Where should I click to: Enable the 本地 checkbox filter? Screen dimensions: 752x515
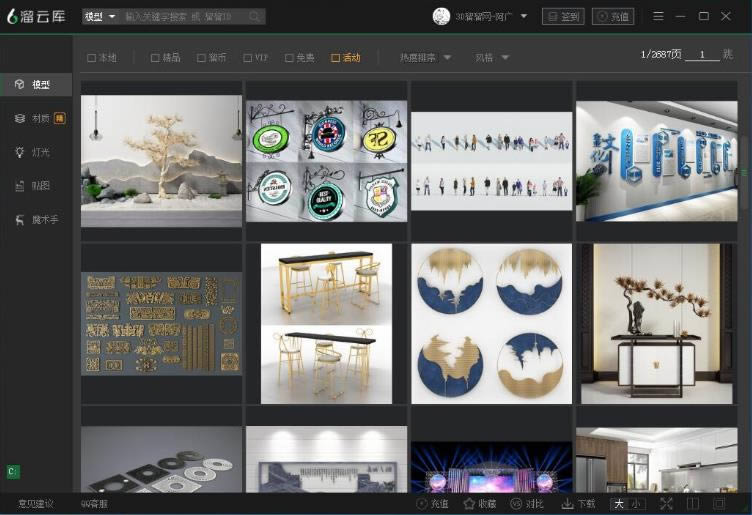(x=92, y=58)
